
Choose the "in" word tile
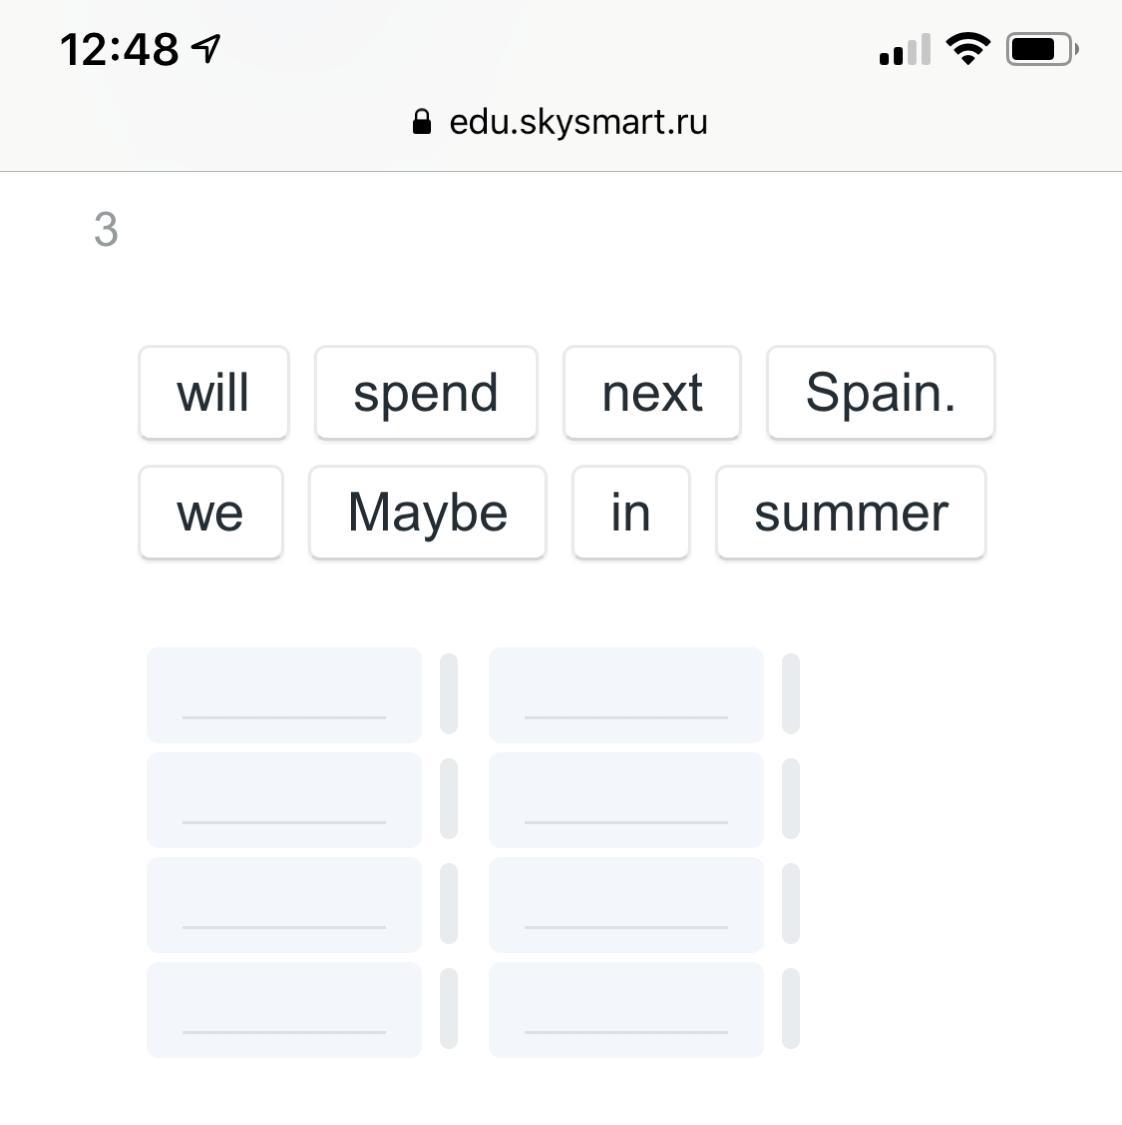631,513
